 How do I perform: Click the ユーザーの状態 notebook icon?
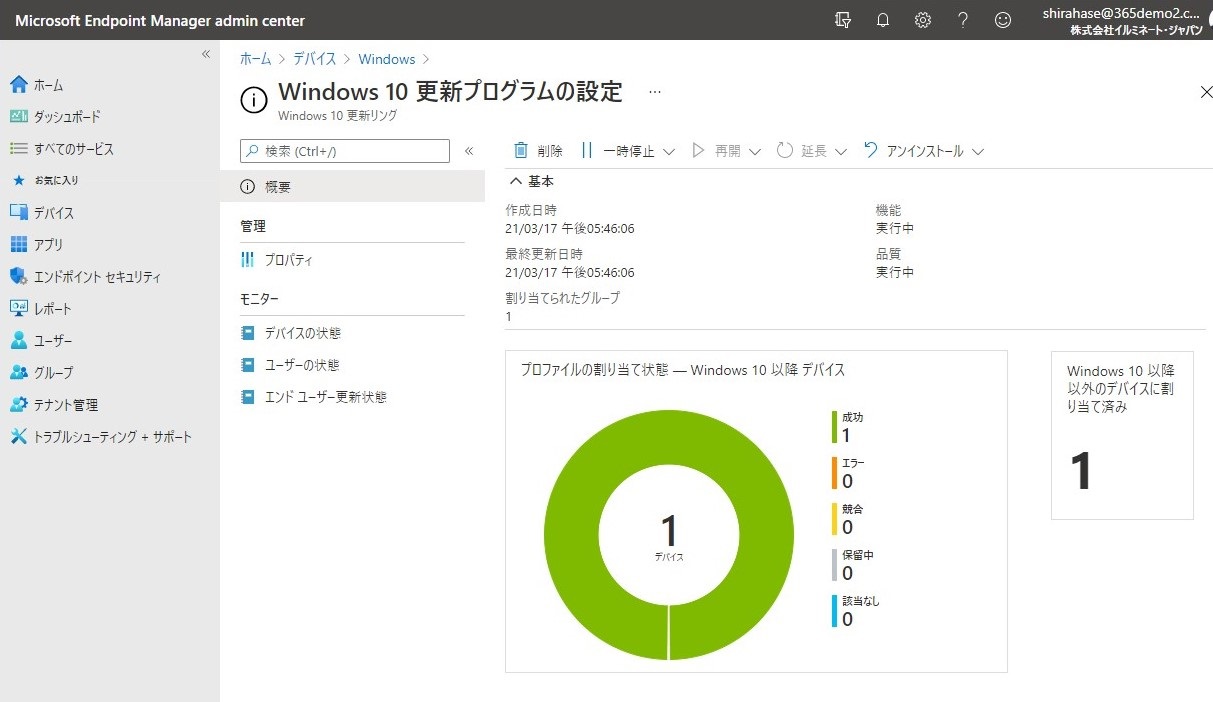[248, 365]
